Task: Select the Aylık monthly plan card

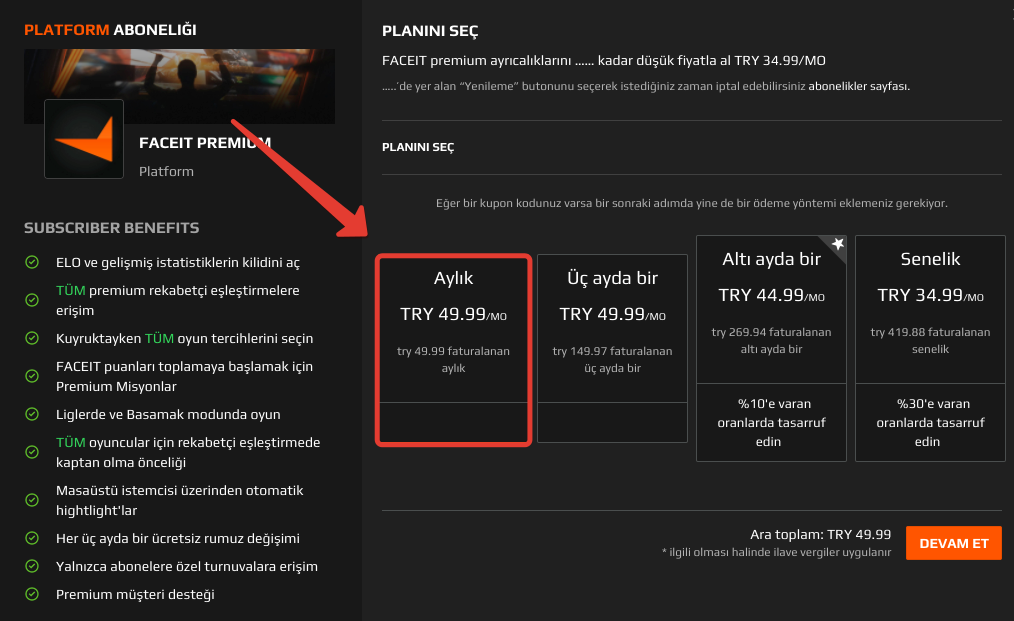Action: click(x=453, y=349)
